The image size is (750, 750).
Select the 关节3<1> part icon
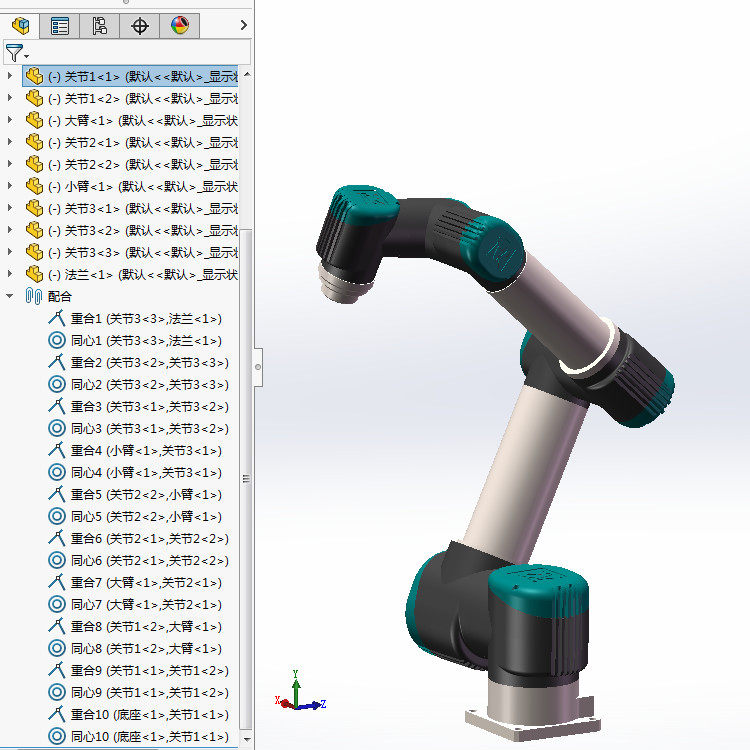pos(34,208)
